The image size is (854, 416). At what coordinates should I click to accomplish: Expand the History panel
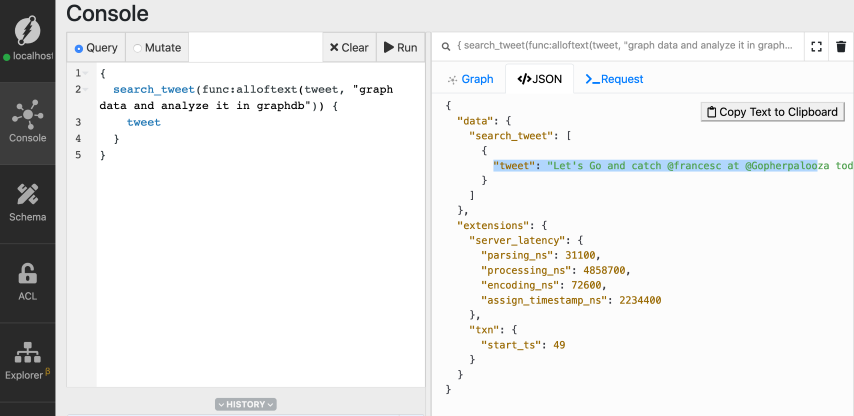click(x=245, y=404)
